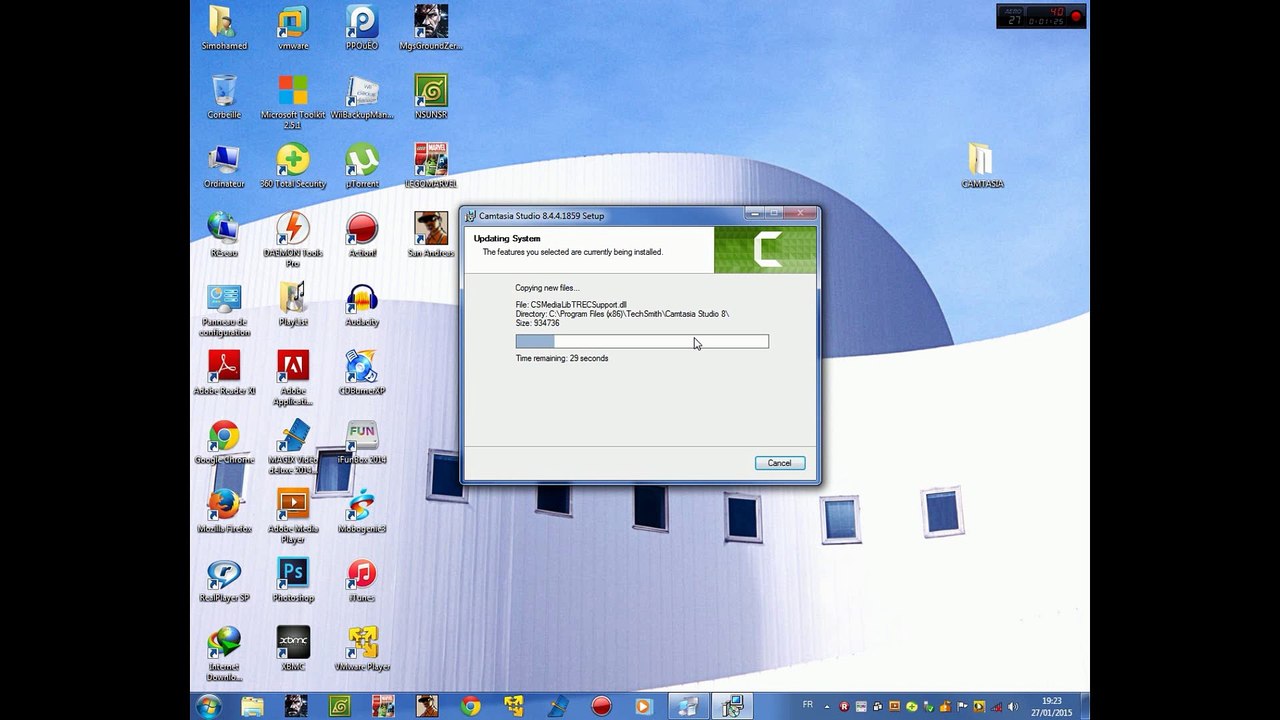Select the MAGIX Video deluxe 2014 shortcut
The image size is (1280, 720).
point(293,446)
